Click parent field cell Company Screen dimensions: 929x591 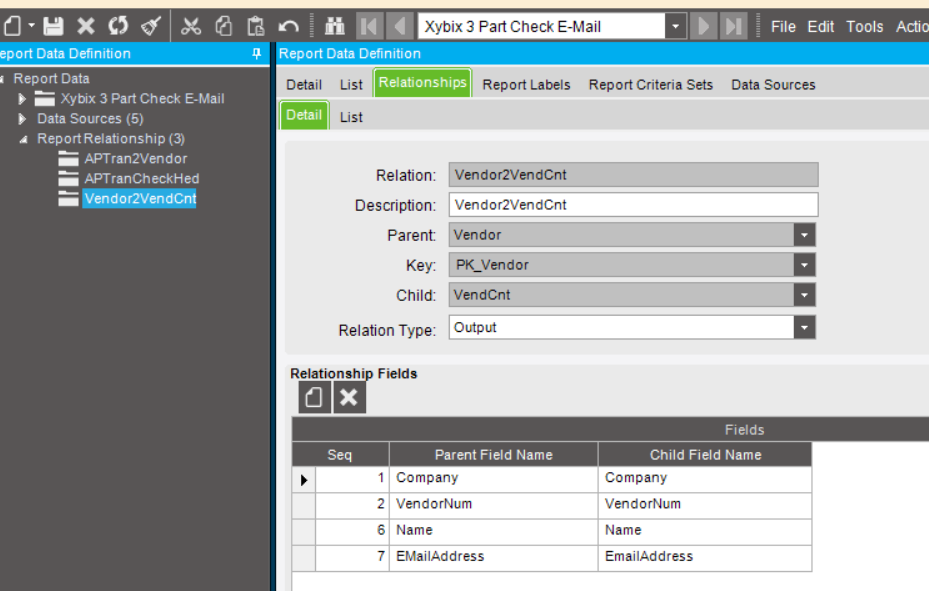494,478
